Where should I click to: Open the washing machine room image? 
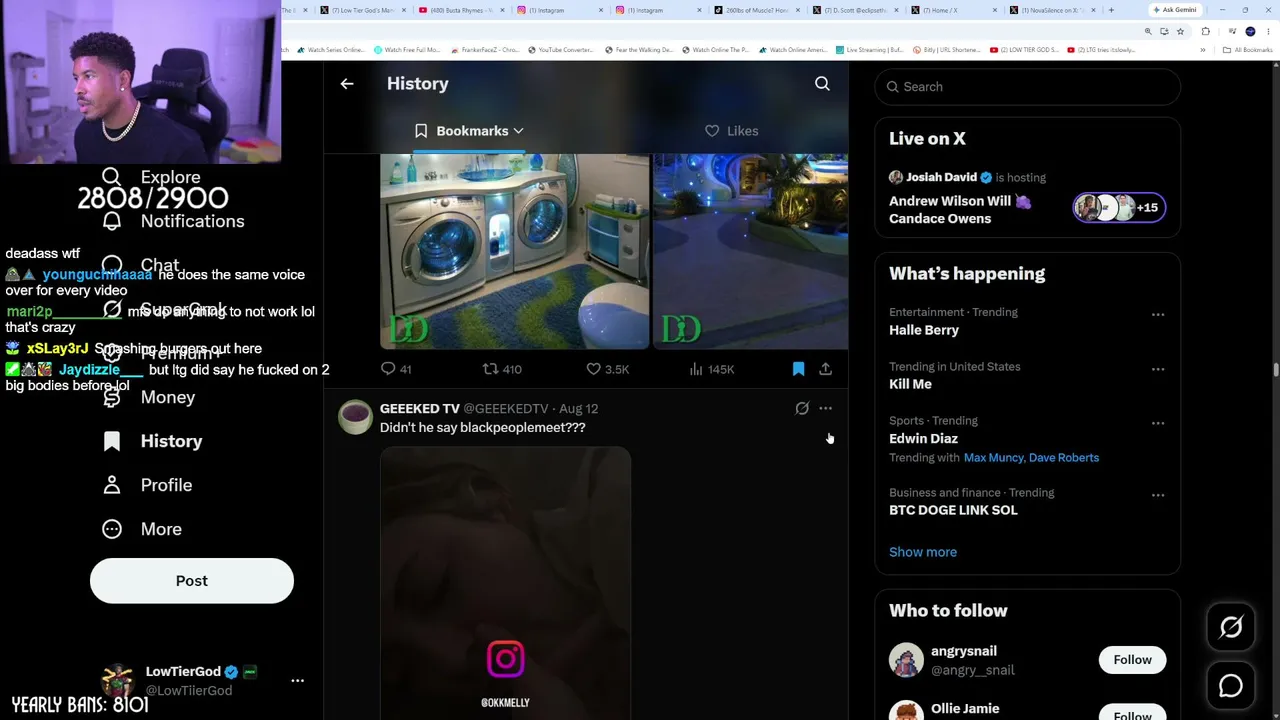[x=514, y=251]
